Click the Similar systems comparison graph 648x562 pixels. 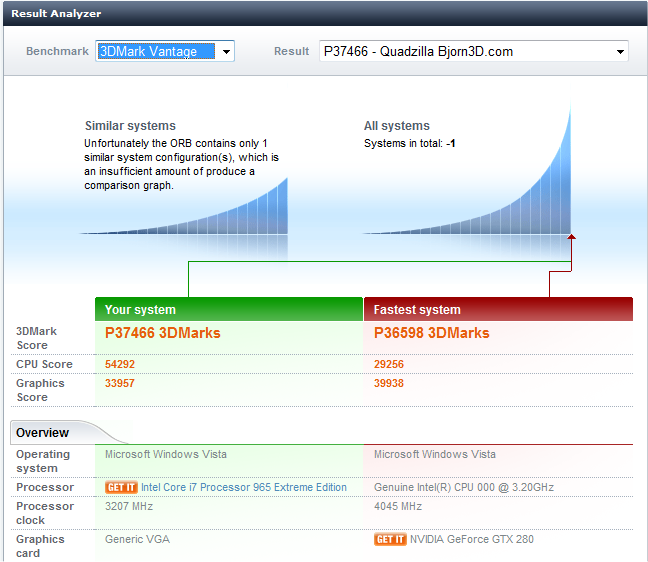click(184, 207)
